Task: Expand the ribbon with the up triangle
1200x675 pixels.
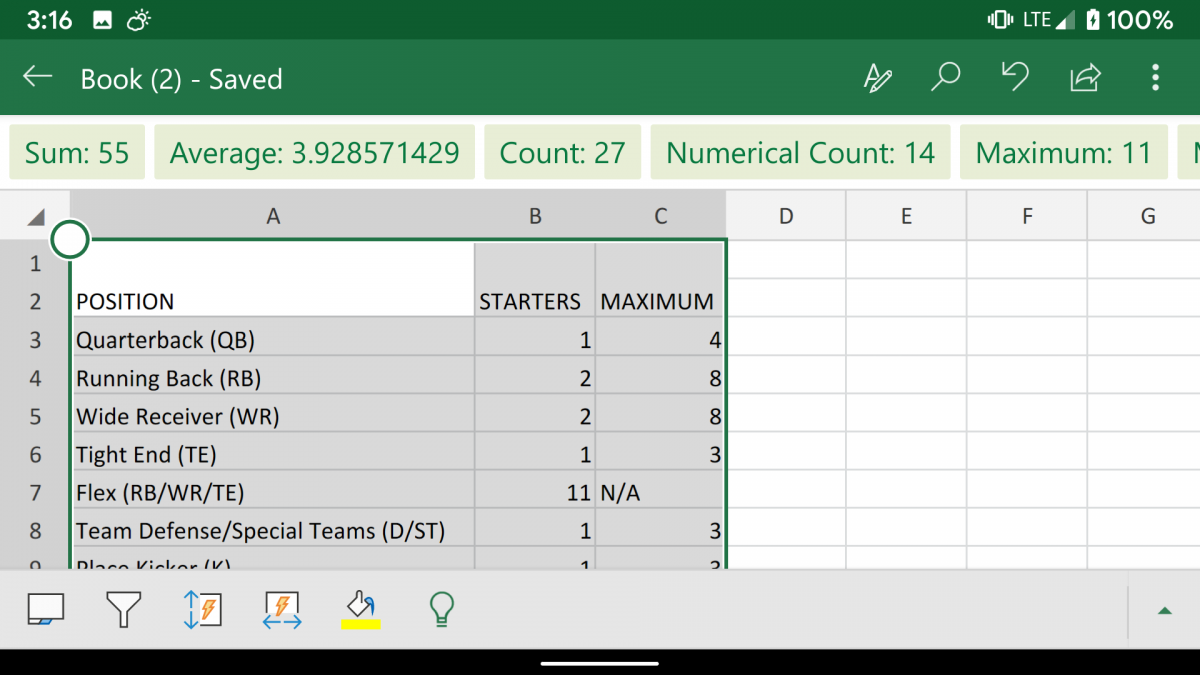Action: click(x=1164, y=611)
